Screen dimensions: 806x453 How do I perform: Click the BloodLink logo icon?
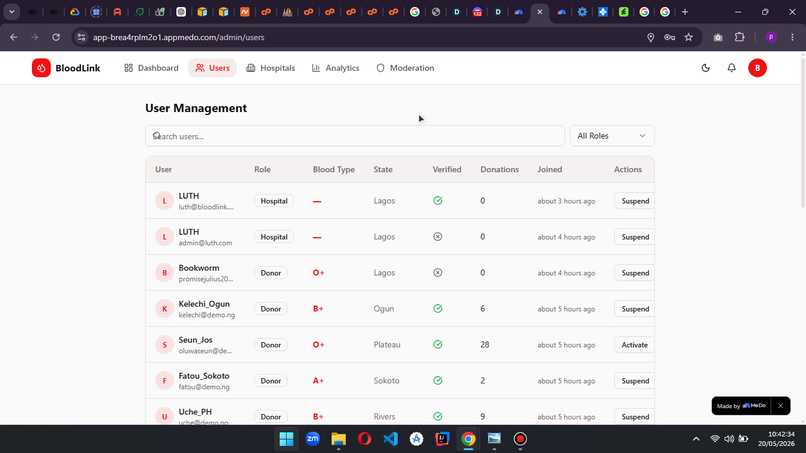41,68
